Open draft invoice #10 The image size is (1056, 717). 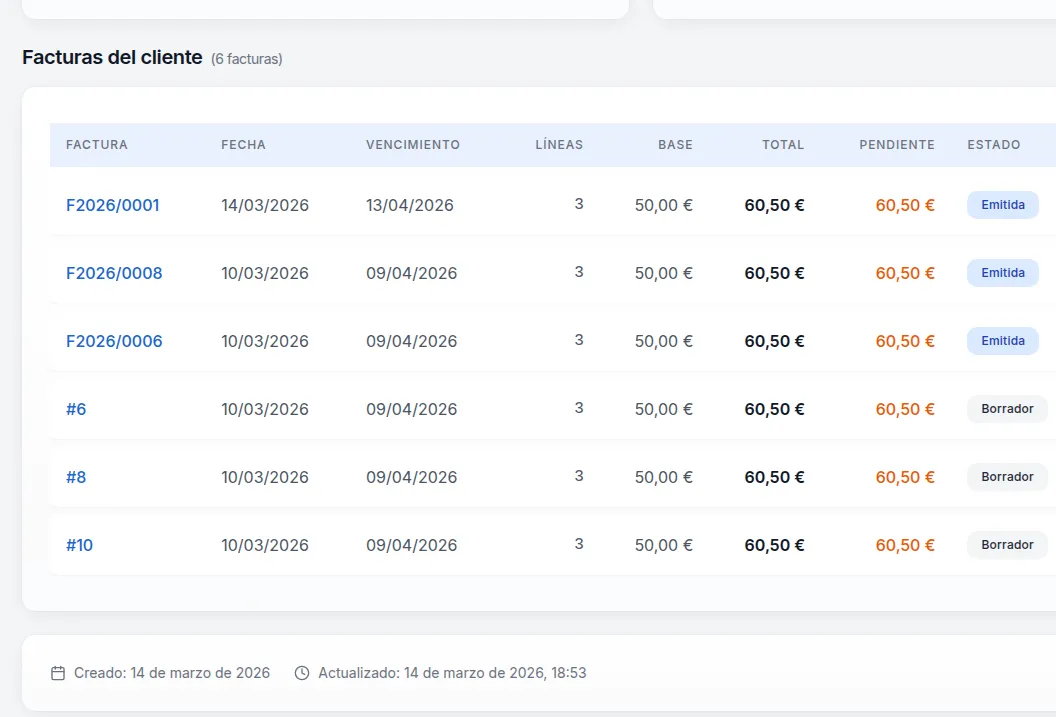click(79, 545)
